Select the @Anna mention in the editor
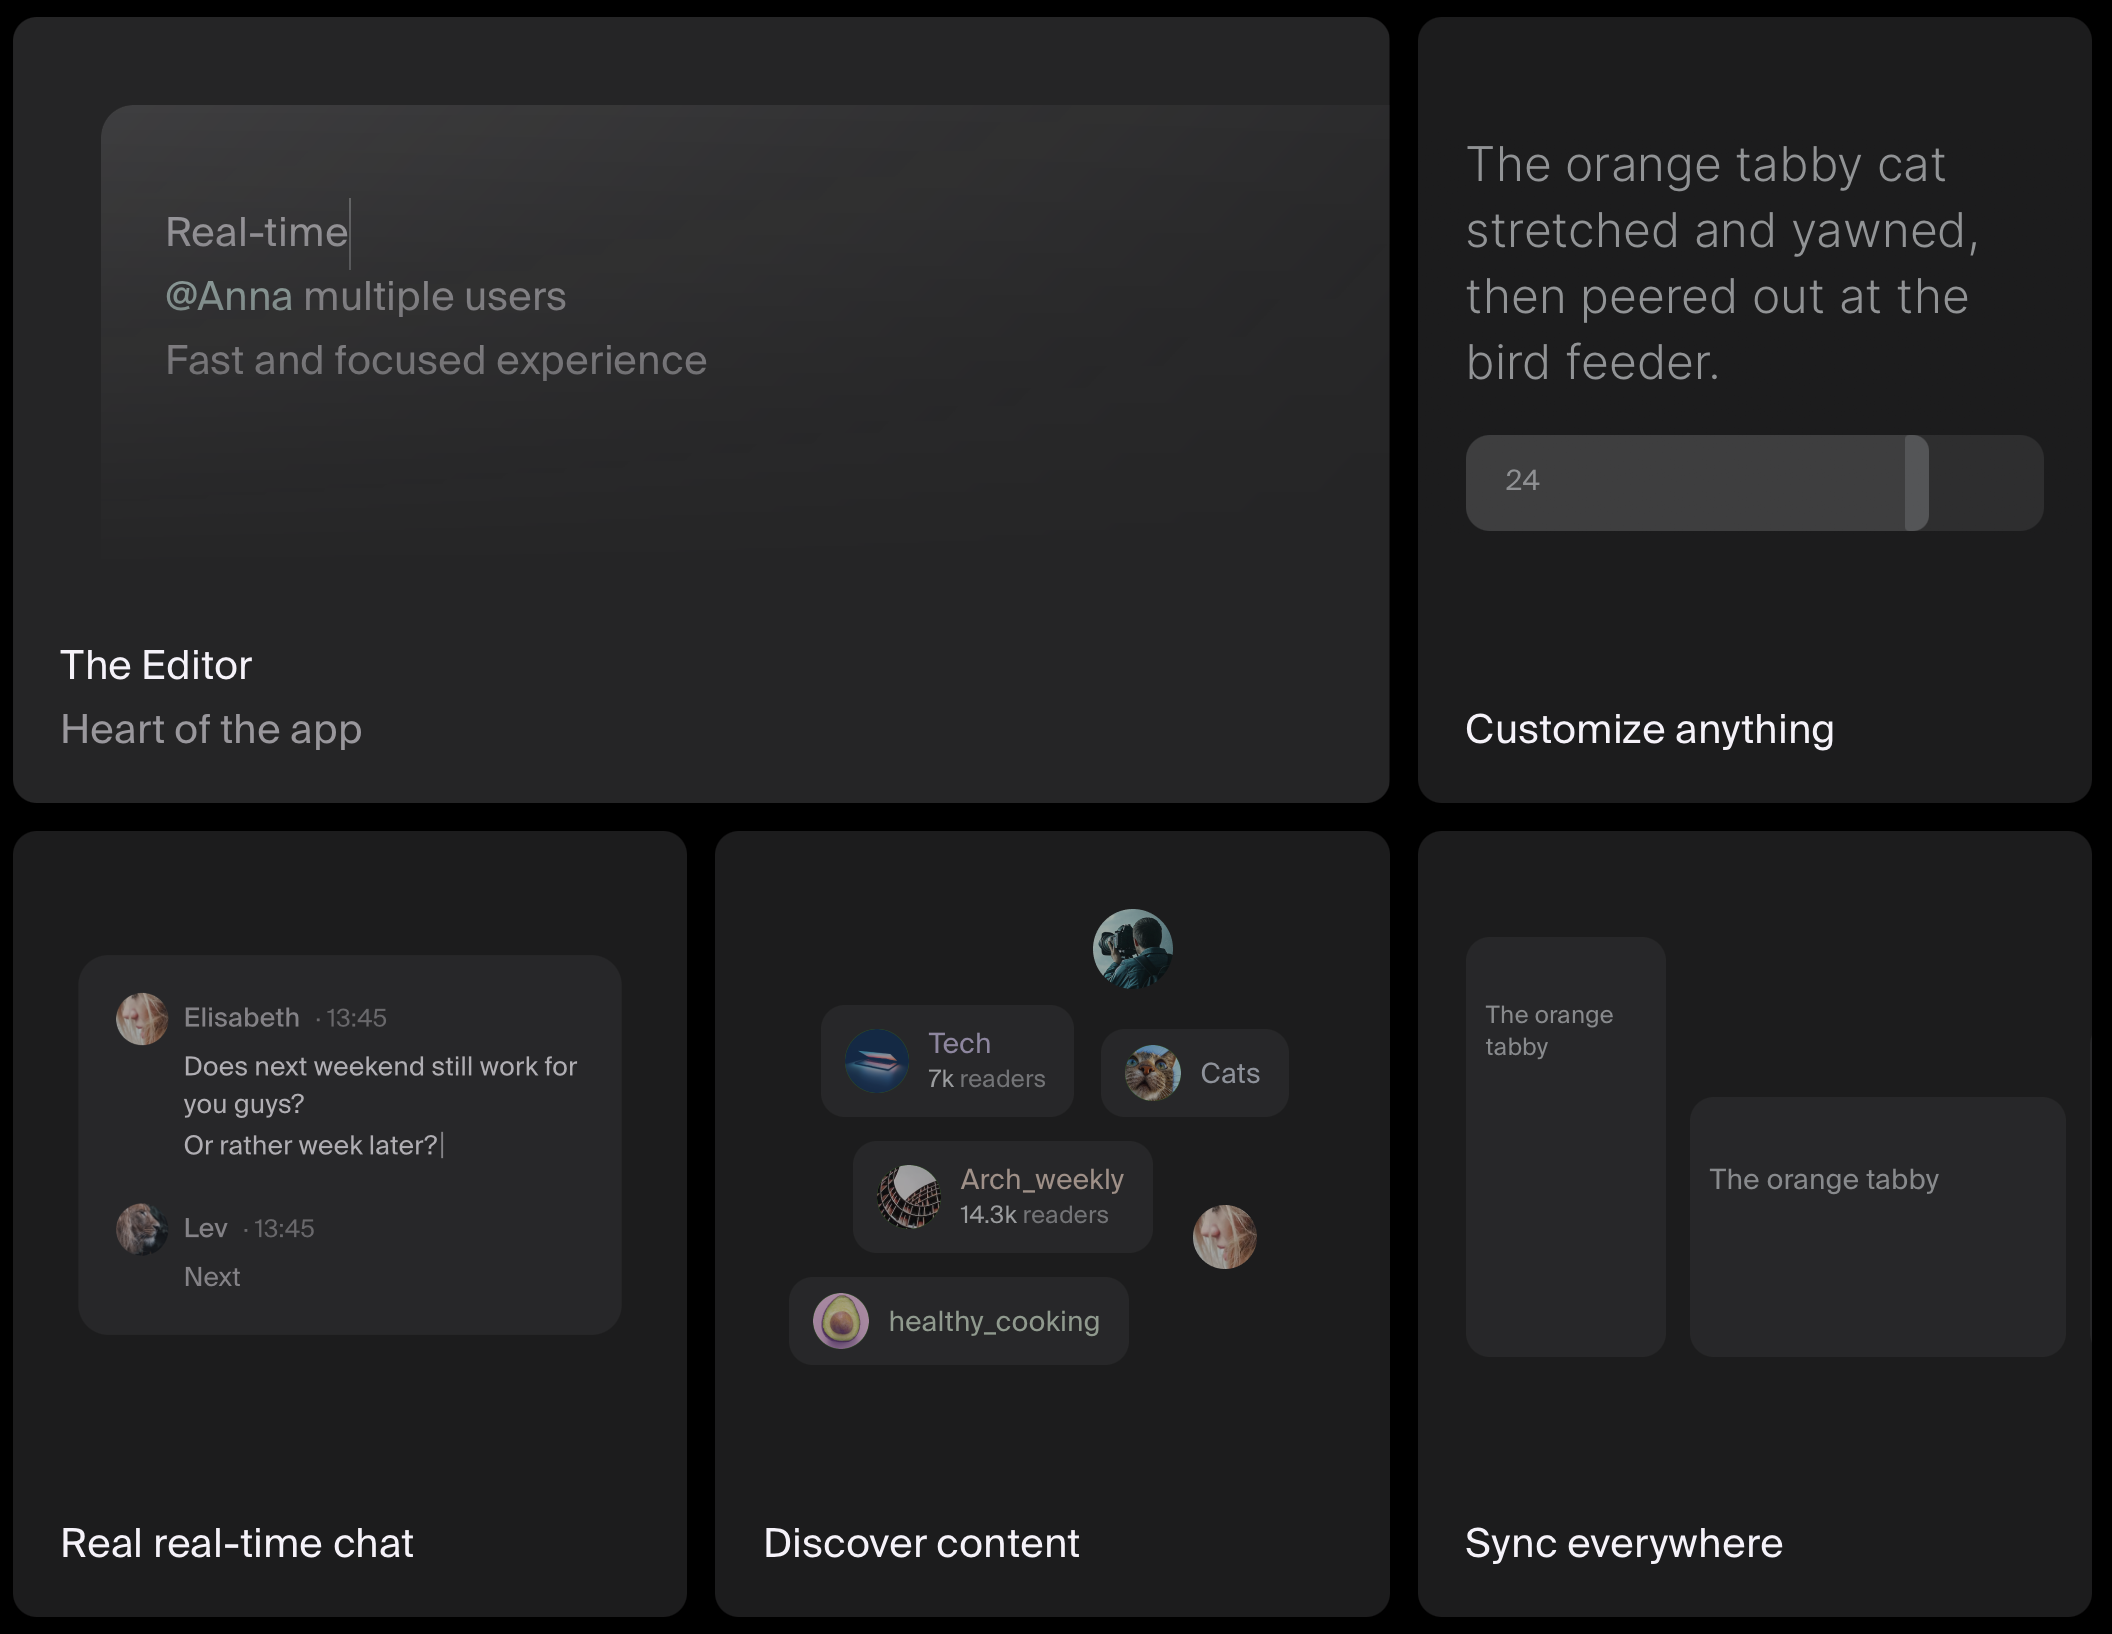The width and height of the screenshot is (2112, 1634). [230, 296]
